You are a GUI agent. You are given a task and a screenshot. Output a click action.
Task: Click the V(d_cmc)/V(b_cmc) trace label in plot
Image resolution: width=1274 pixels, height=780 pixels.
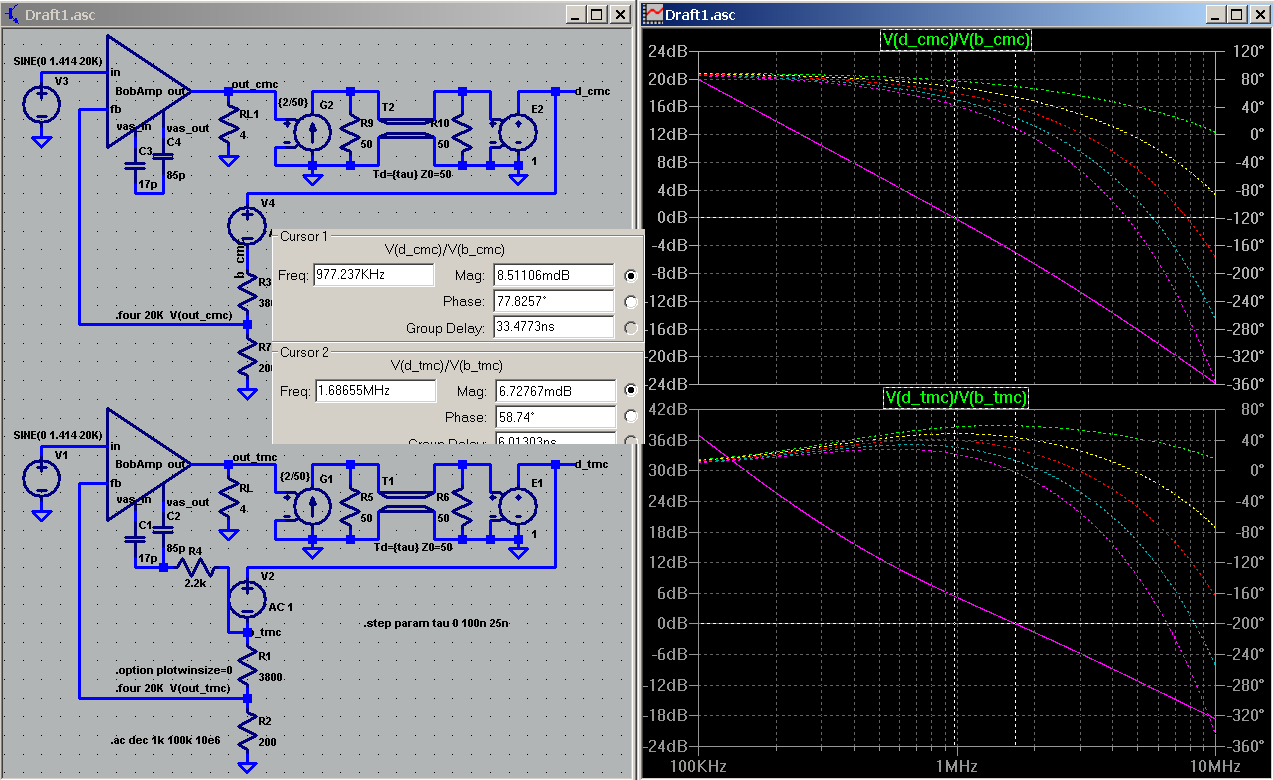point(956,39)
